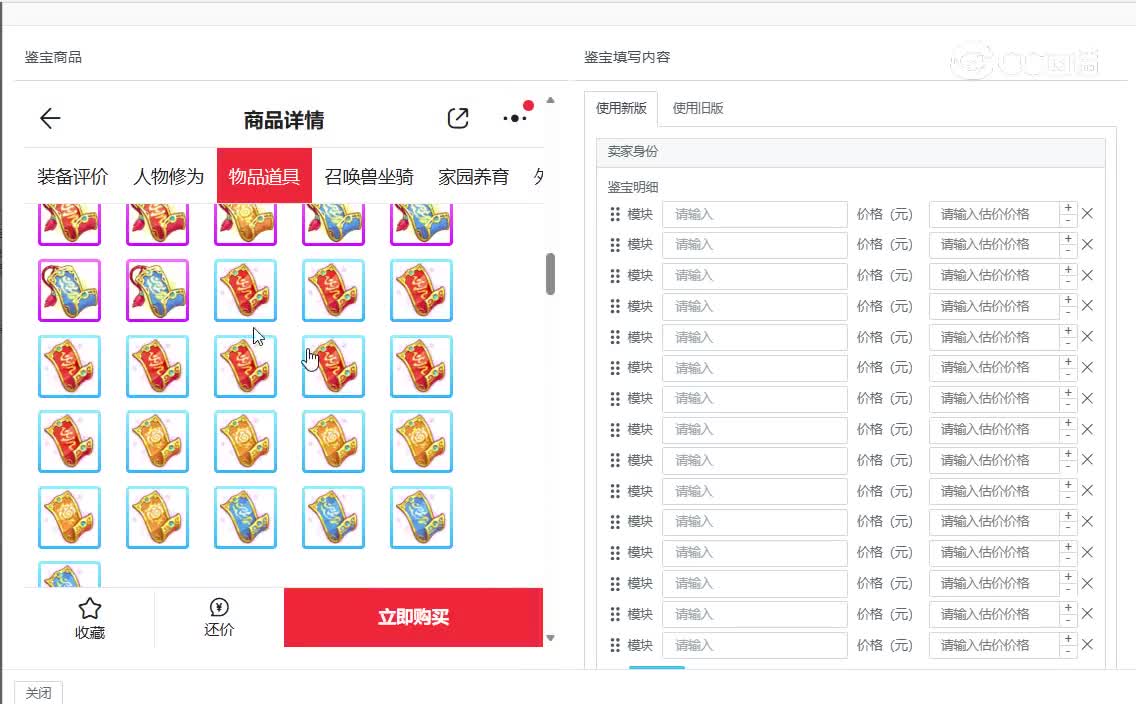Click the 鉴宝商品 heading
1136x704 pixels.
53,57
